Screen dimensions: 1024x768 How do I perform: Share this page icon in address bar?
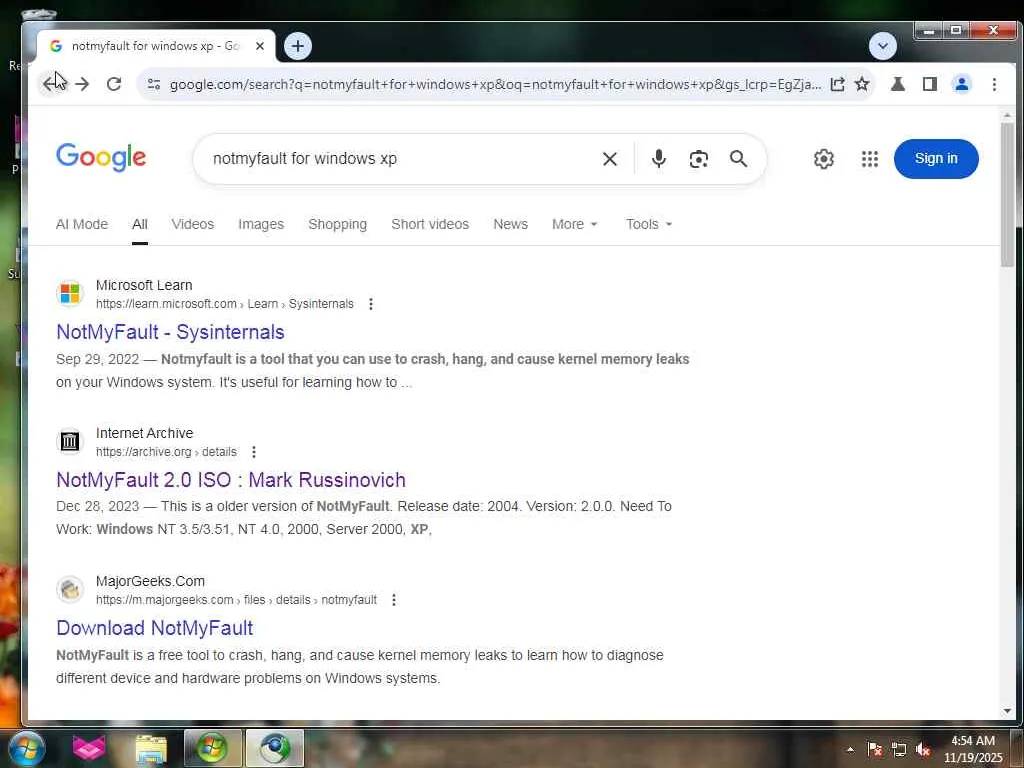[x=837, y=84]
